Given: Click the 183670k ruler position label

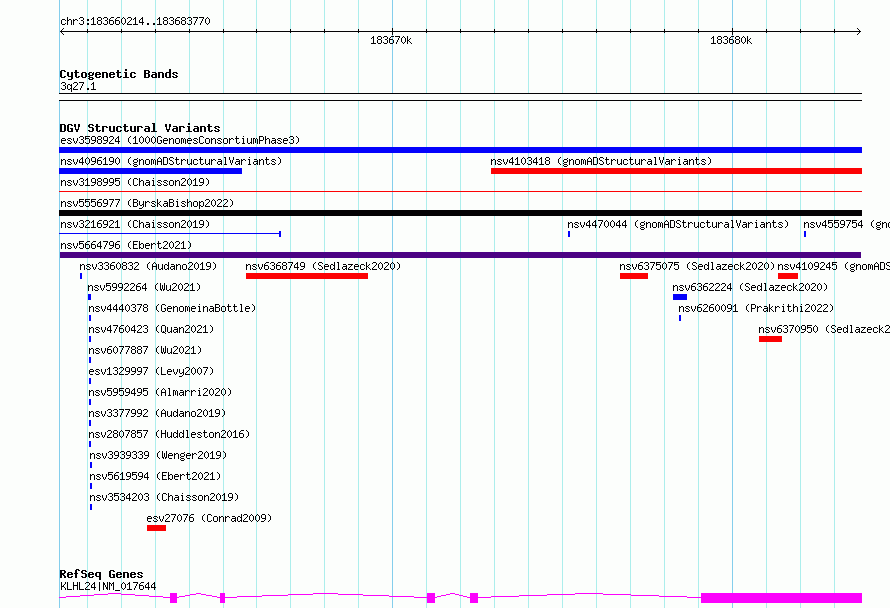Looking at the screenshot, I should (x=391, y=40).
